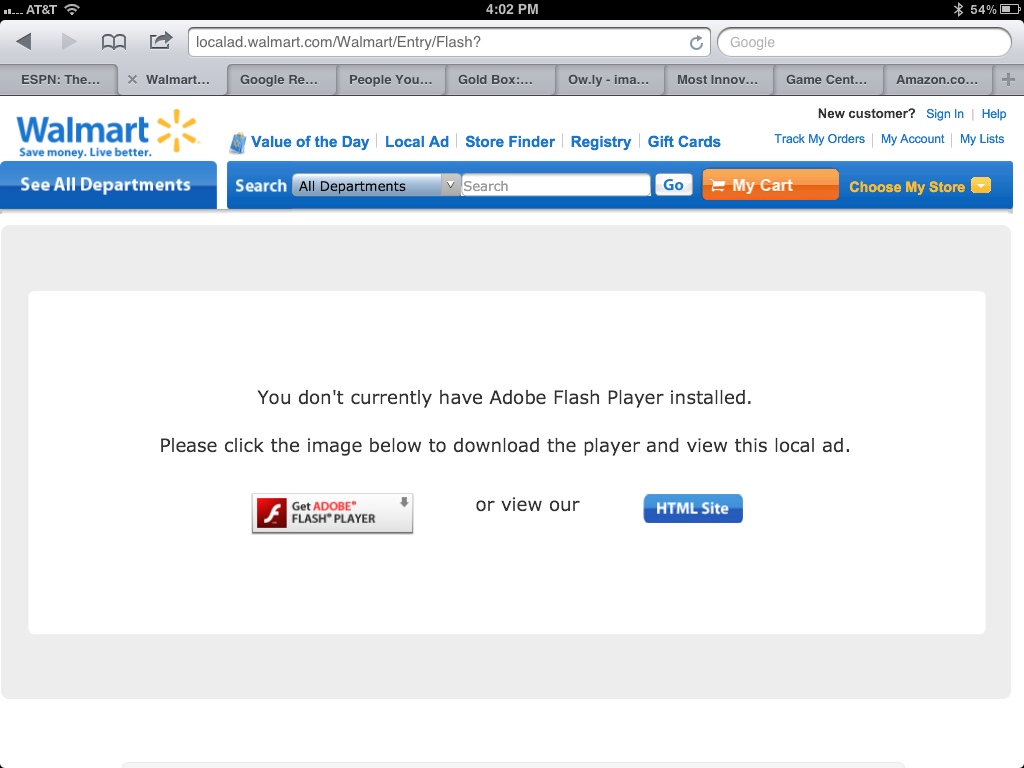
Task: Open the Safari bookmarks book icon
Action: click(x=114, y=42)
